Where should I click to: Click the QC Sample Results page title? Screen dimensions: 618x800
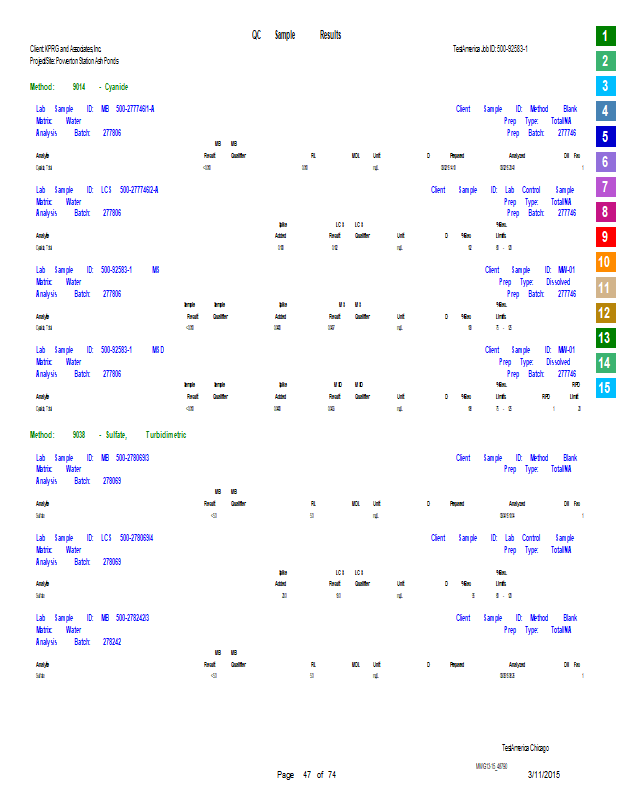click(x=296, y=35)
